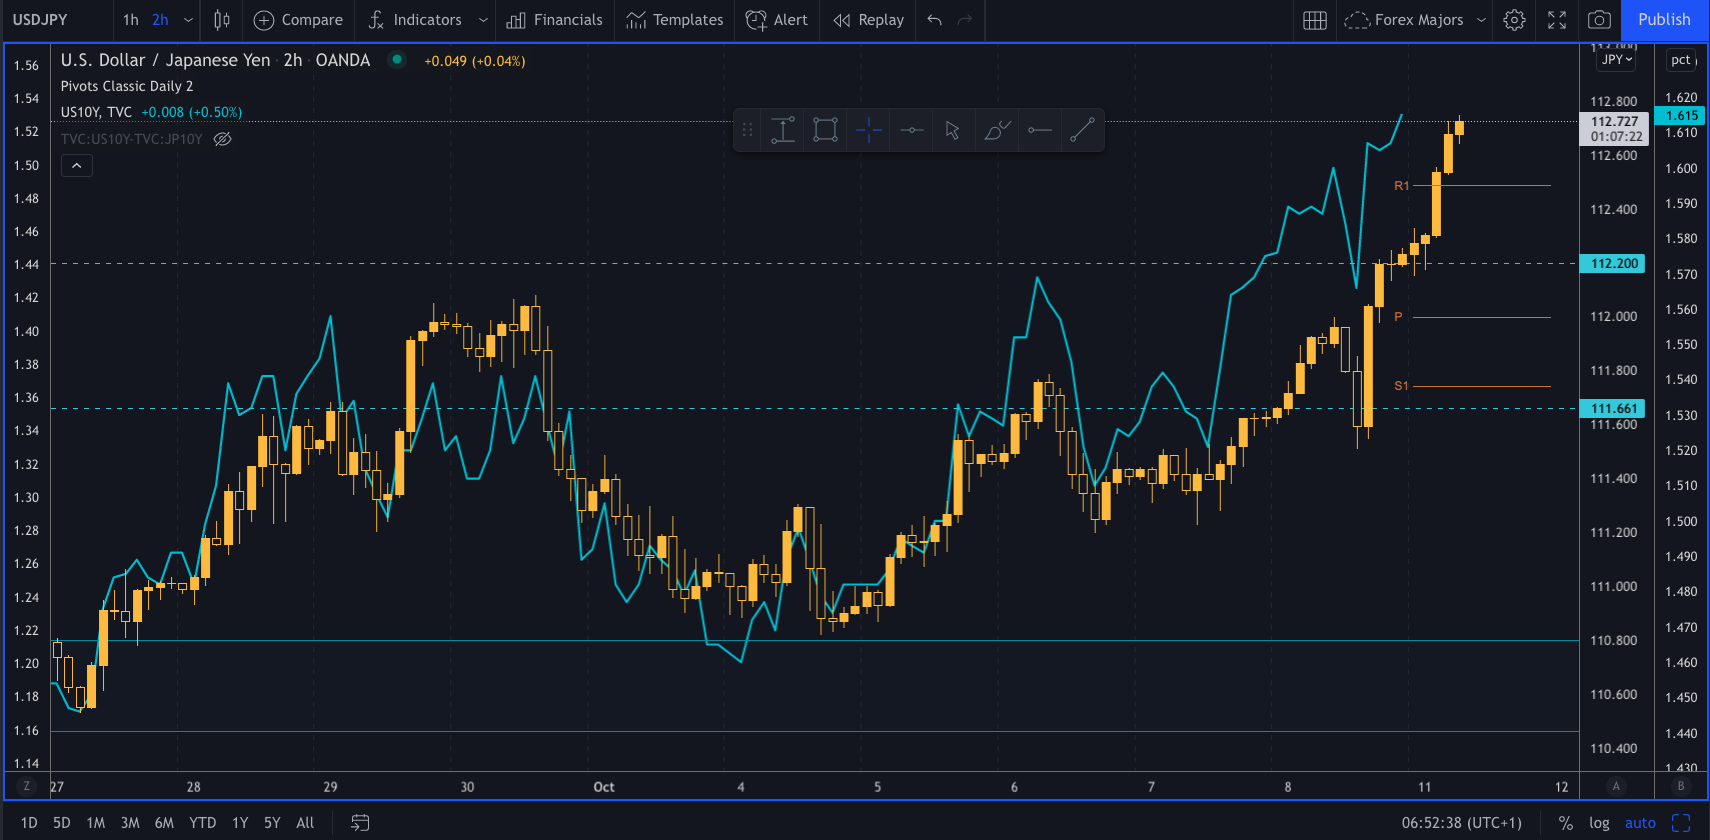
Task: Select 3M date range
Action: click(130, 823)
